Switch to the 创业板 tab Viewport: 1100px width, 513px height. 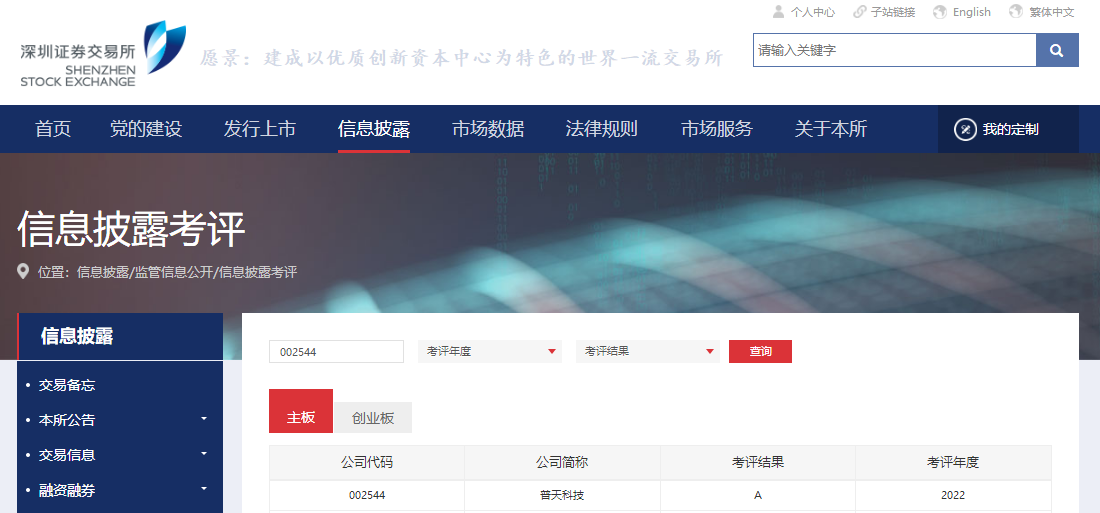point(373,418)
